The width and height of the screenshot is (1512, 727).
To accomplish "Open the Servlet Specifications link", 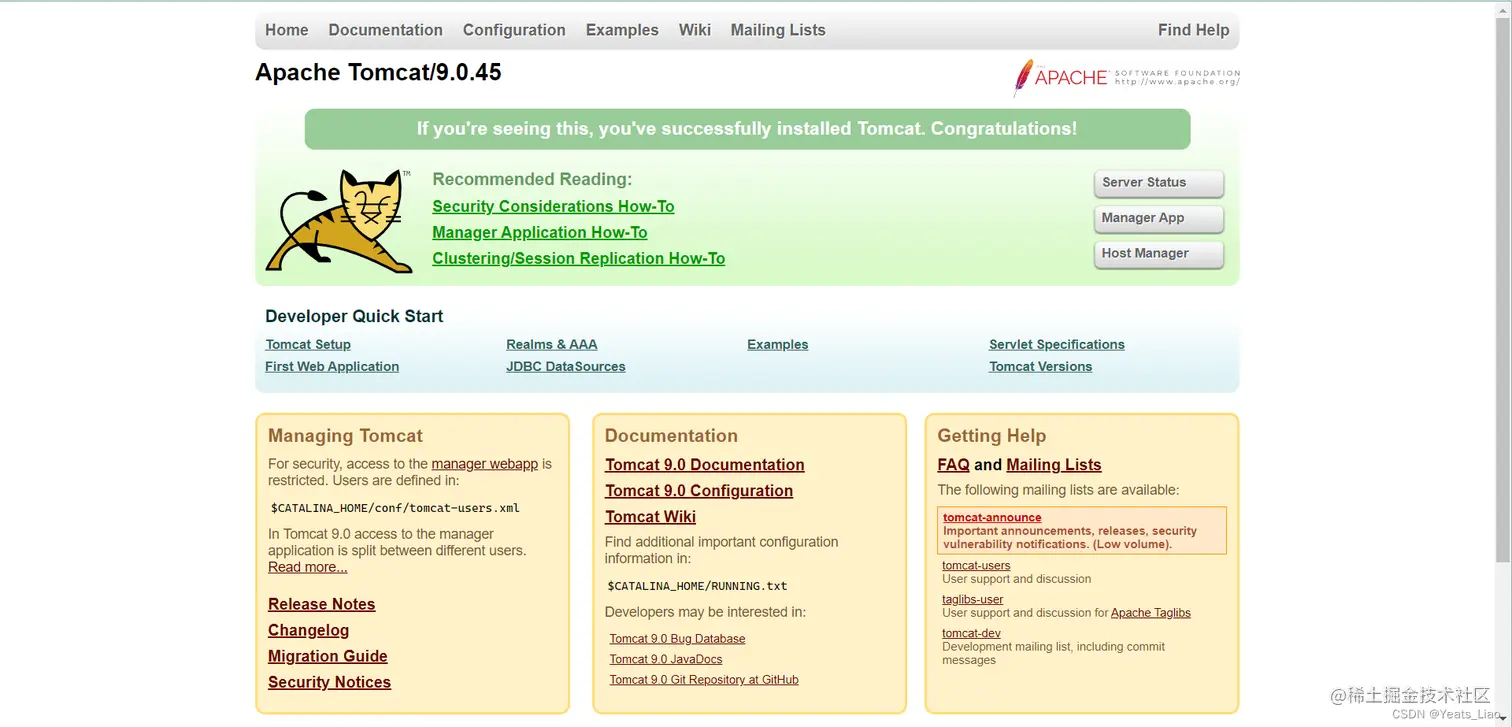I will tap(1057, 345).
